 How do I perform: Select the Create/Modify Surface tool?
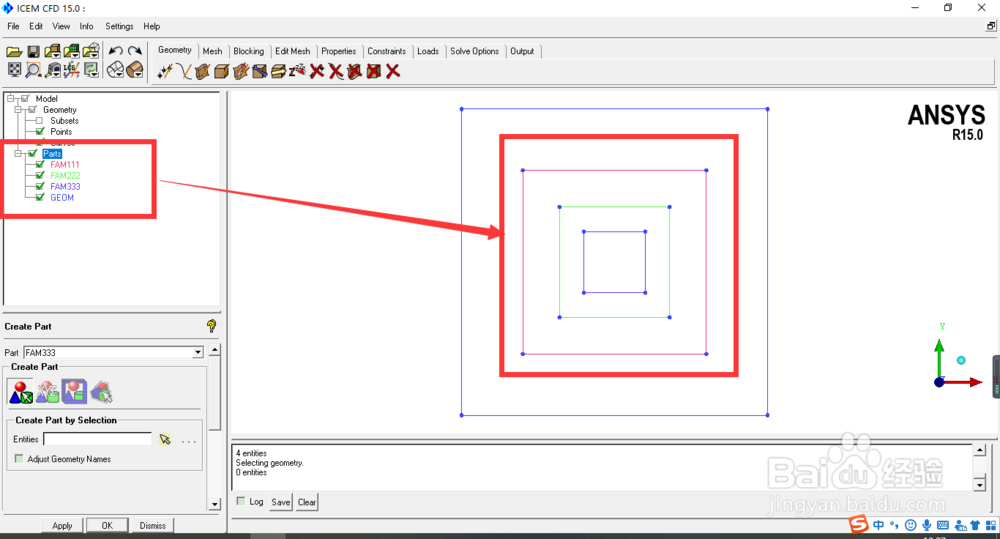(x=203, y=71)
